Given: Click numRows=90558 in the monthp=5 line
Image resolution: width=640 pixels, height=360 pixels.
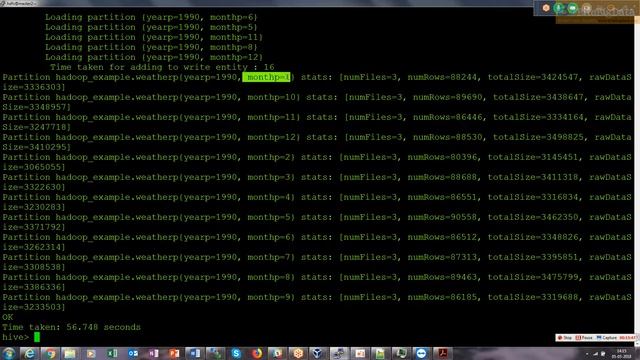Looking at the screenshot, I should pos(442,217).
